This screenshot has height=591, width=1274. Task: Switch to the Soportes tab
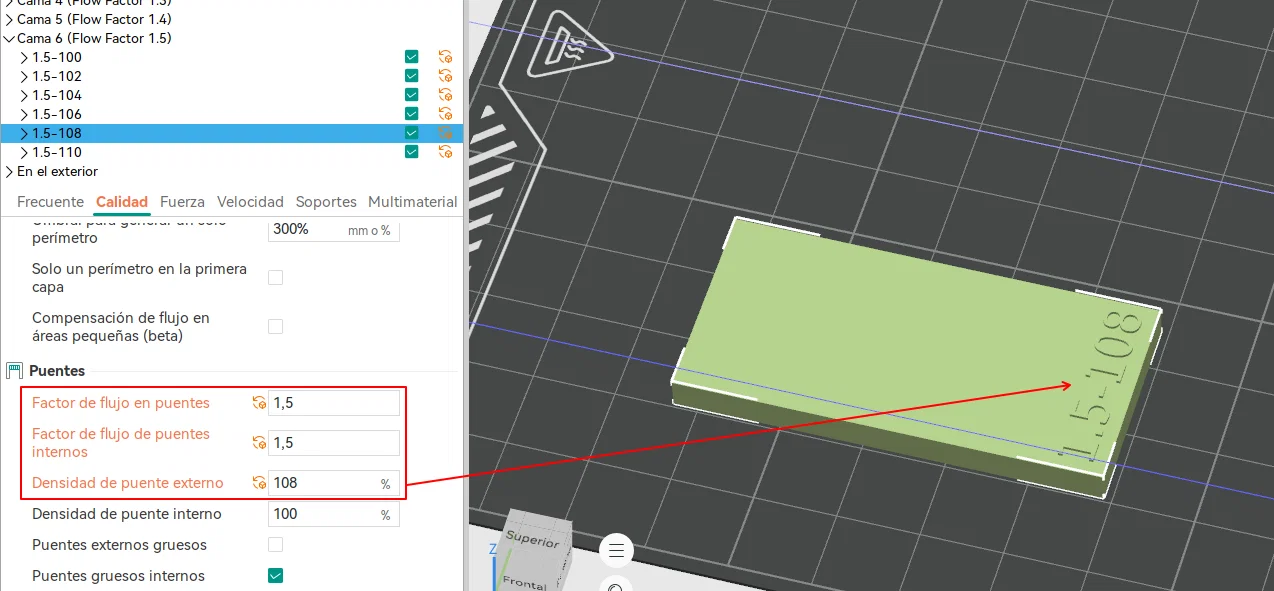326,202
